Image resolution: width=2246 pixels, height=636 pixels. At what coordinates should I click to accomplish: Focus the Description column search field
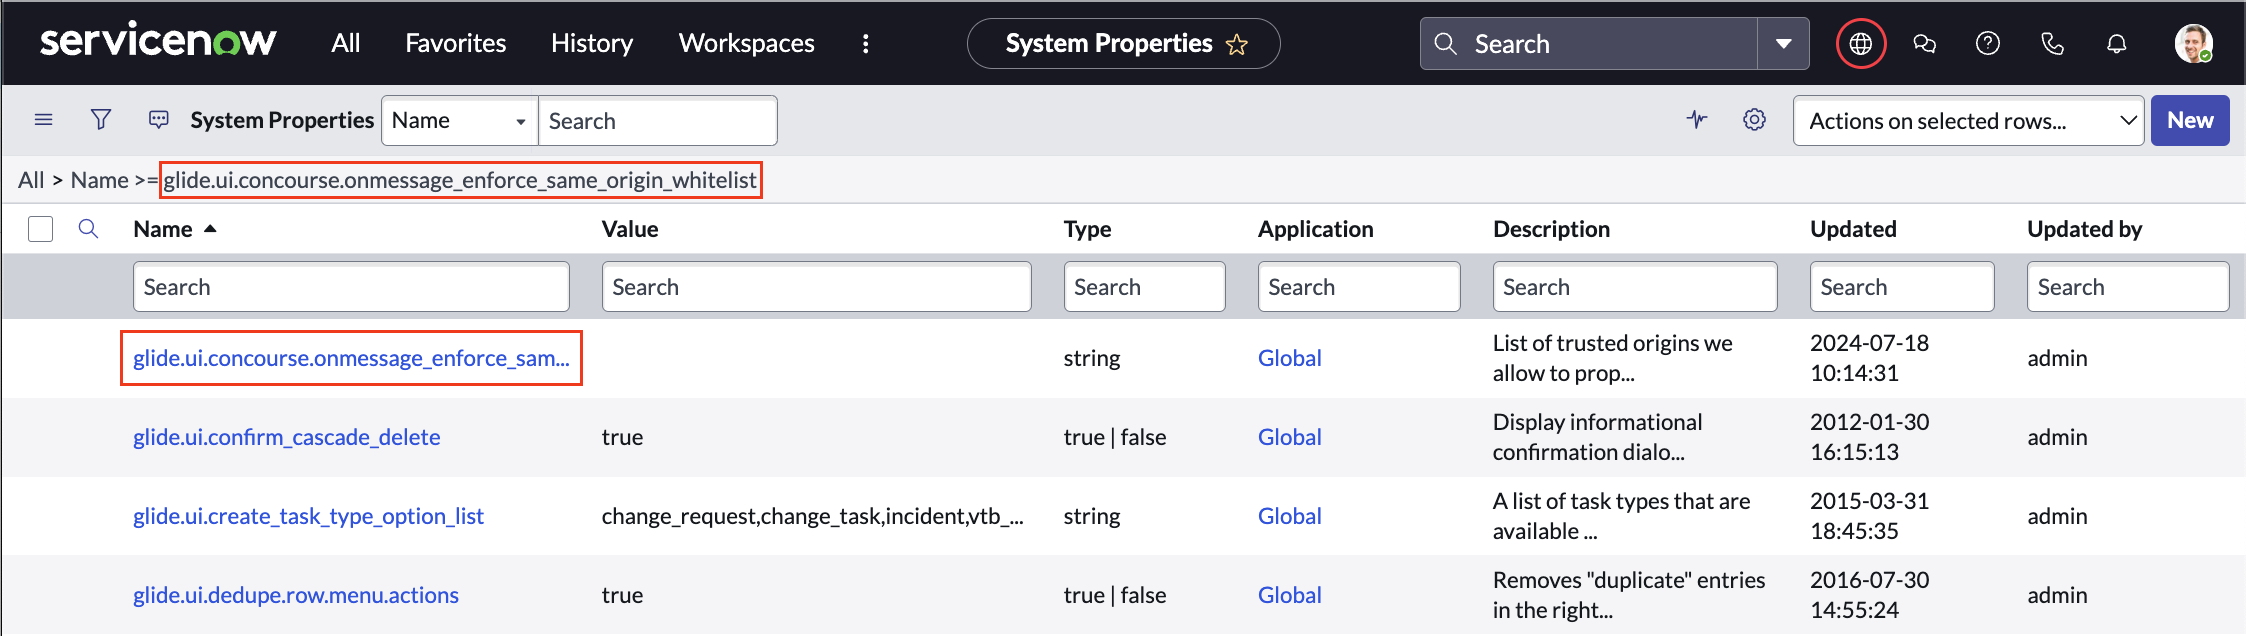pos(1635,287)
